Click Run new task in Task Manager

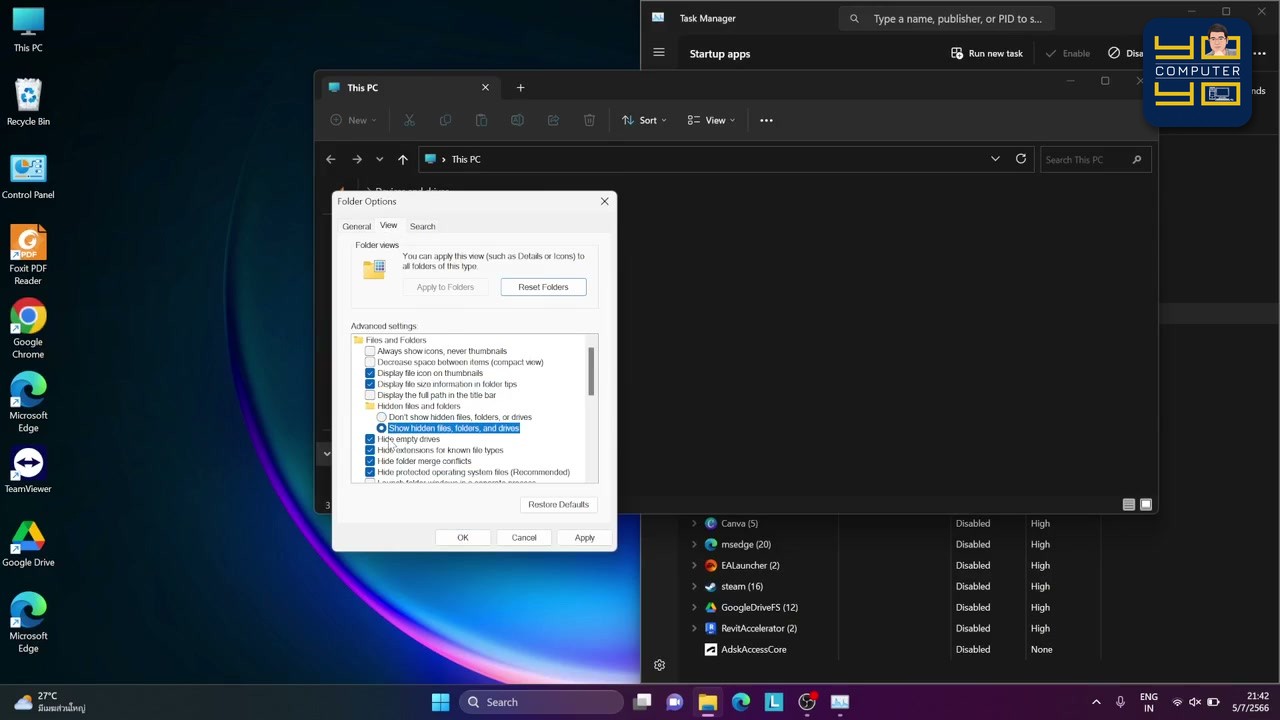987,53
